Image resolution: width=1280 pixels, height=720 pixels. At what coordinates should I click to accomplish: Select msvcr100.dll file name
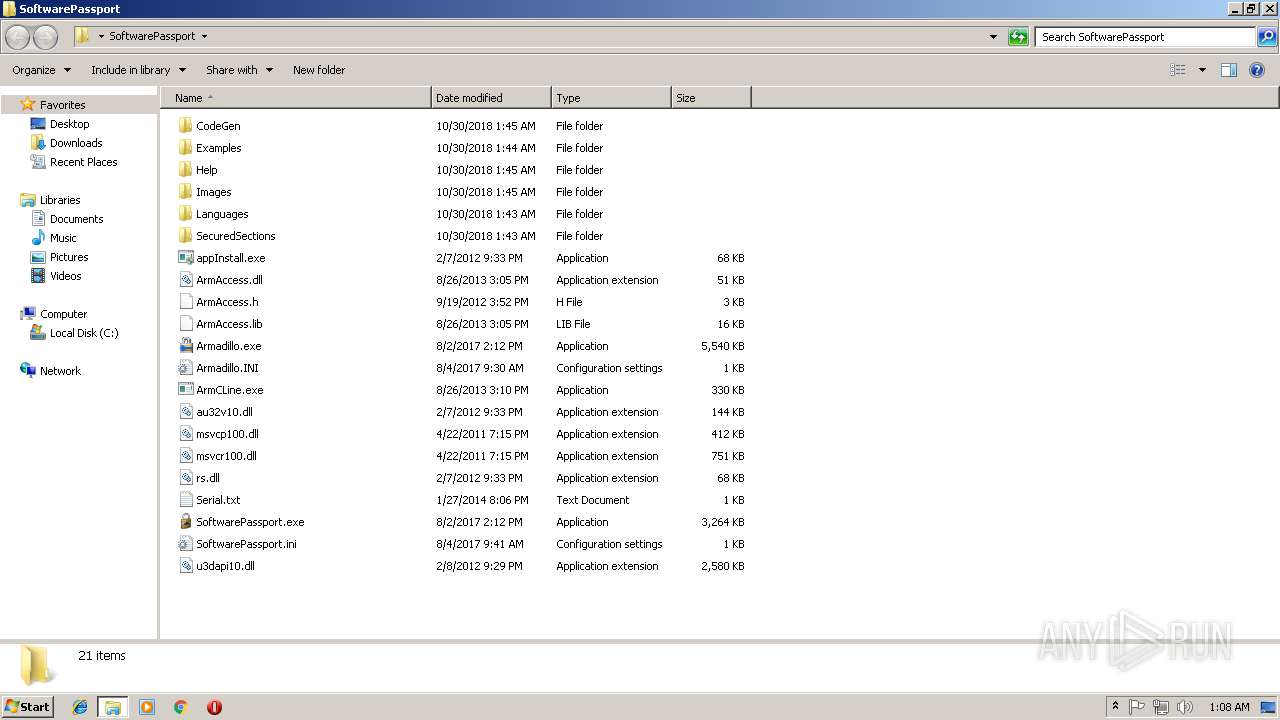(x=226, y=456)
